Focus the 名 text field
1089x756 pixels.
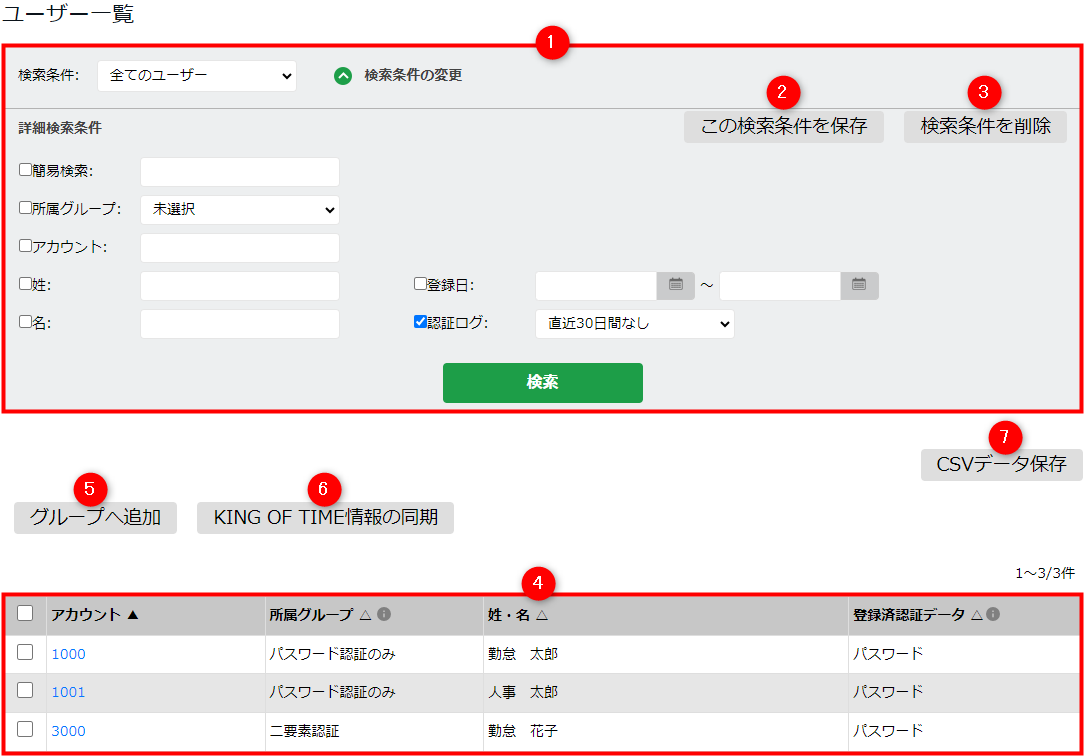coord(240,324)
